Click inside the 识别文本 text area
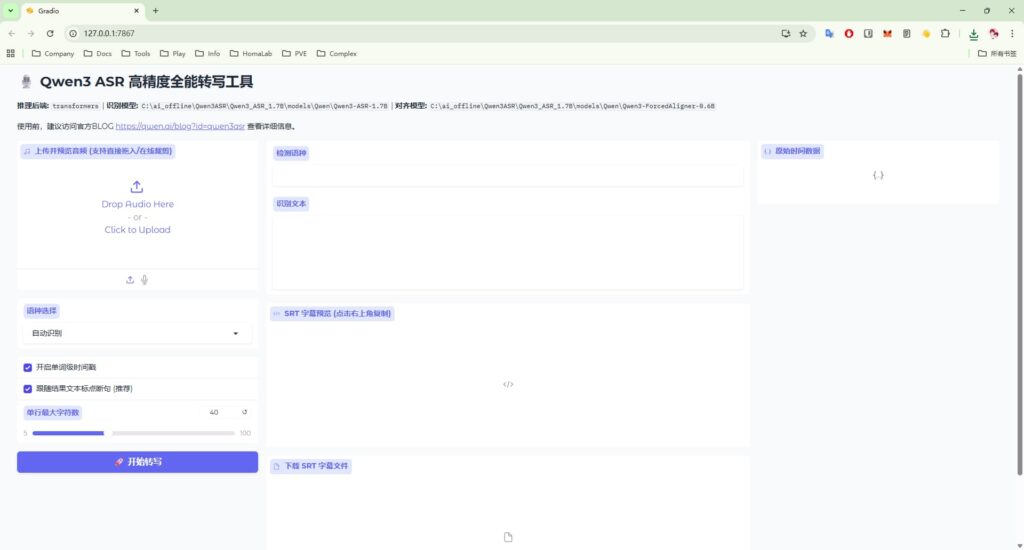 (x=508, y=251)
